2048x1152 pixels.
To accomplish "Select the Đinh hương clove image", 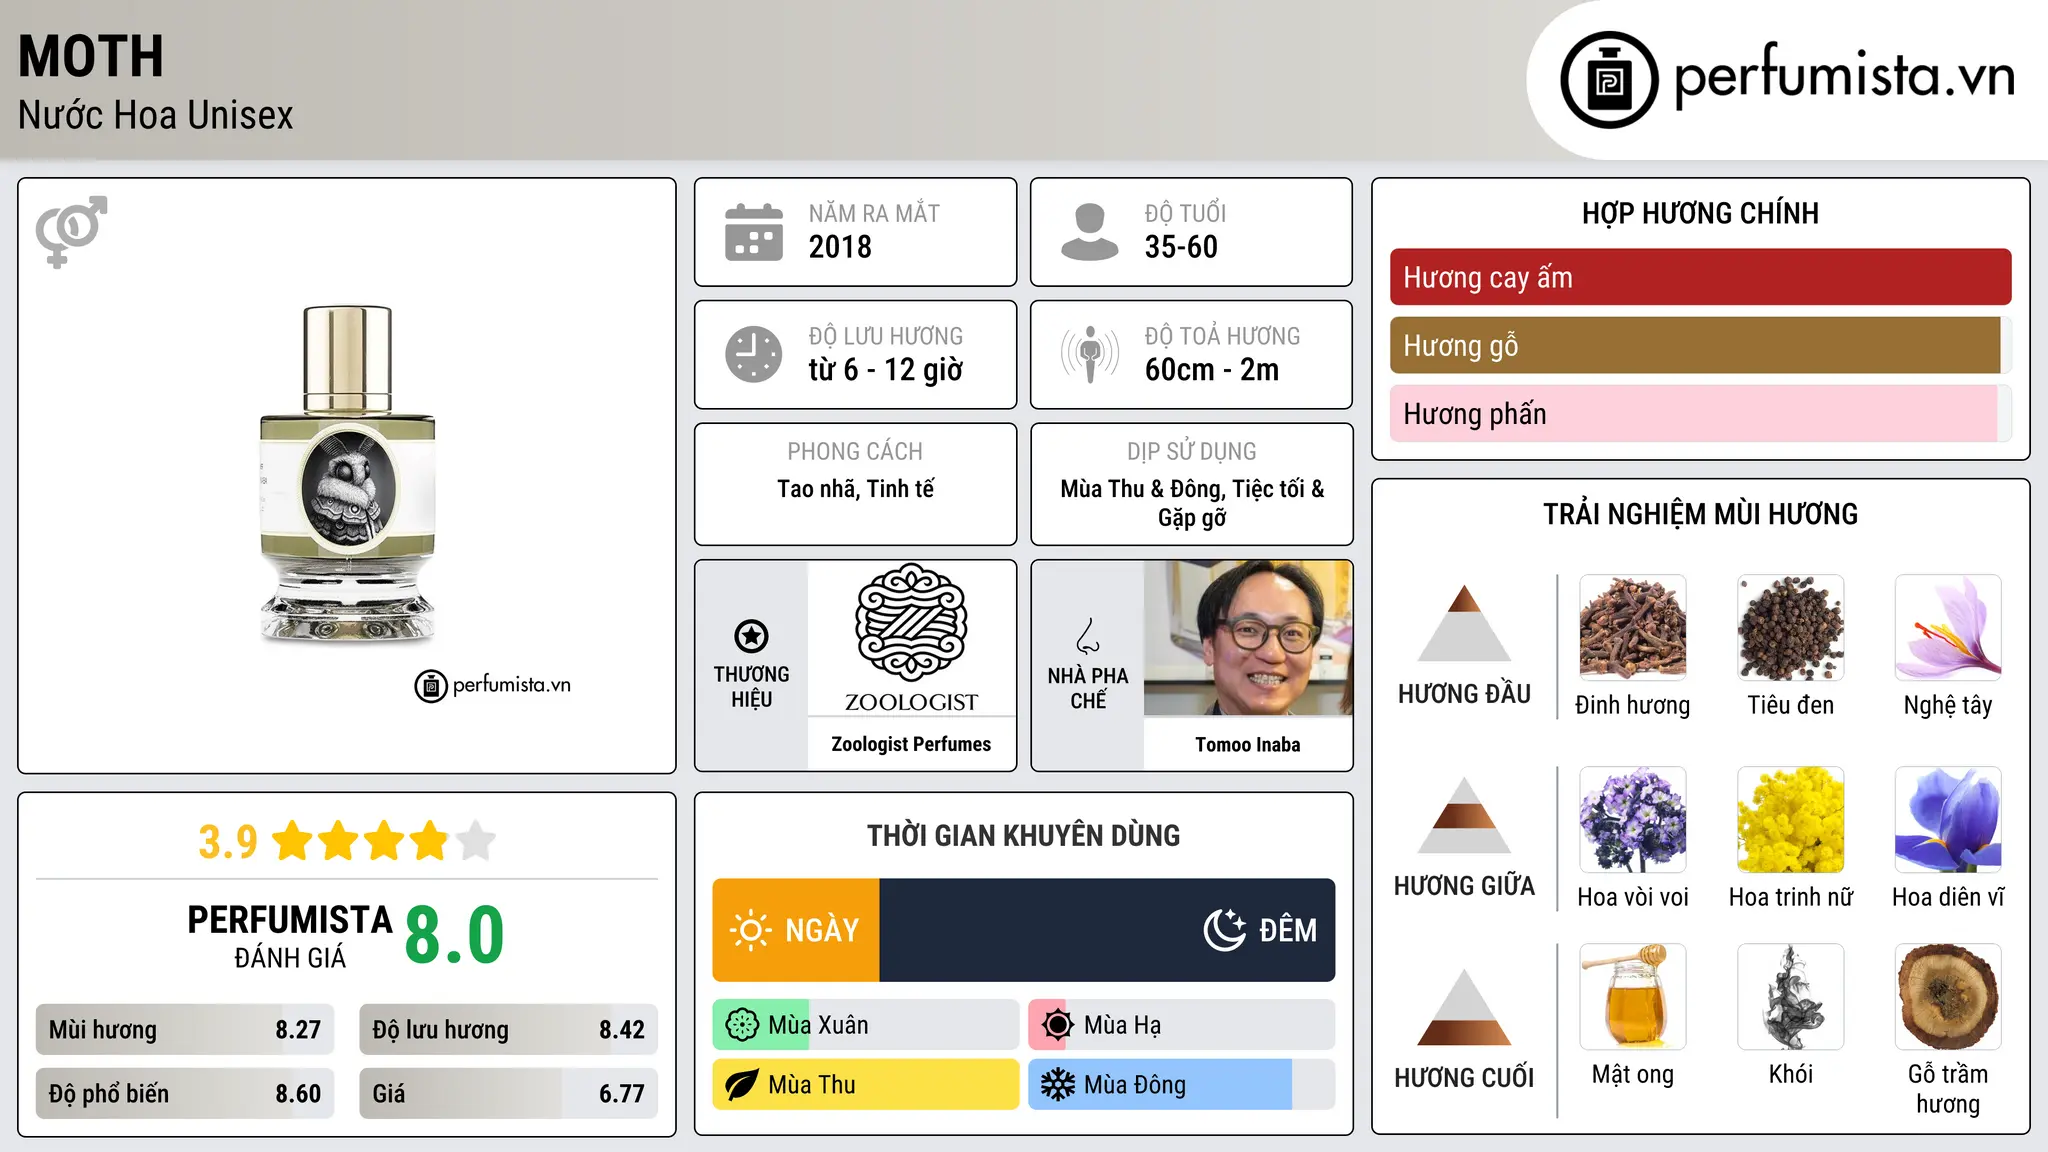I will [1633, 628].
